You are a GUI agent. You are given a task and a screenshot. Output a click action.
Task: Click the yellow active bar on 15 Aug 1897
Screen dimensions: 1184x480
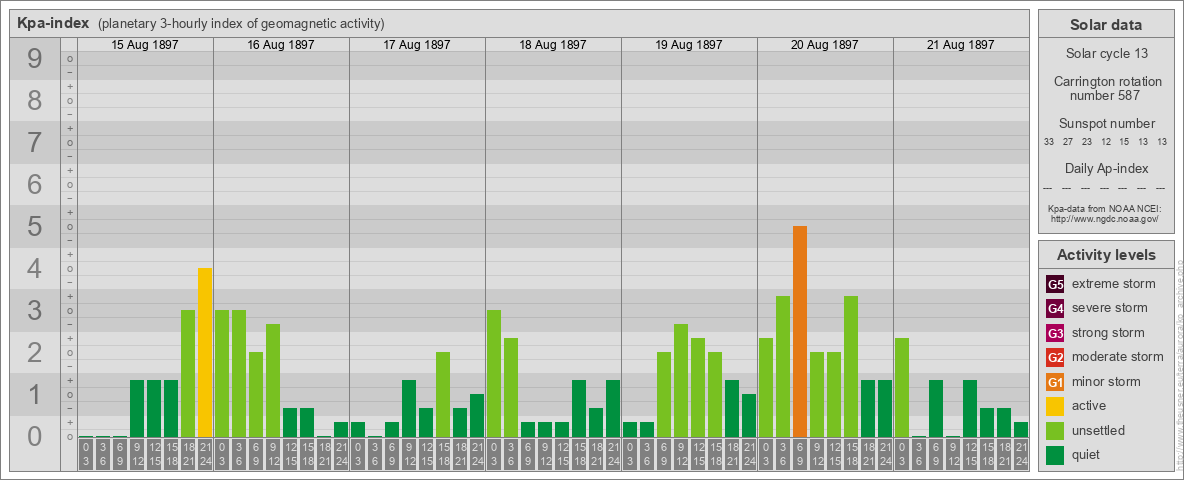205,352
